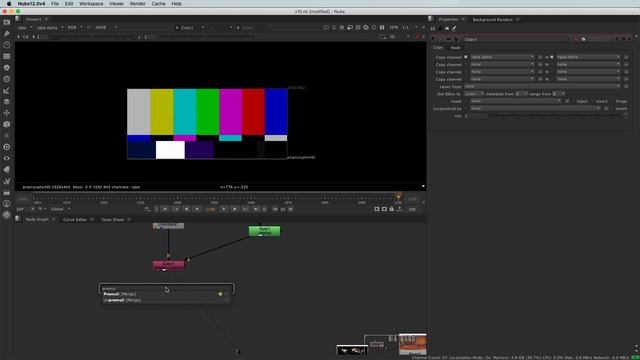Enable the (un)premult by invert checkbox
Screen dimensions: 640x360
(x=612, y=109)
